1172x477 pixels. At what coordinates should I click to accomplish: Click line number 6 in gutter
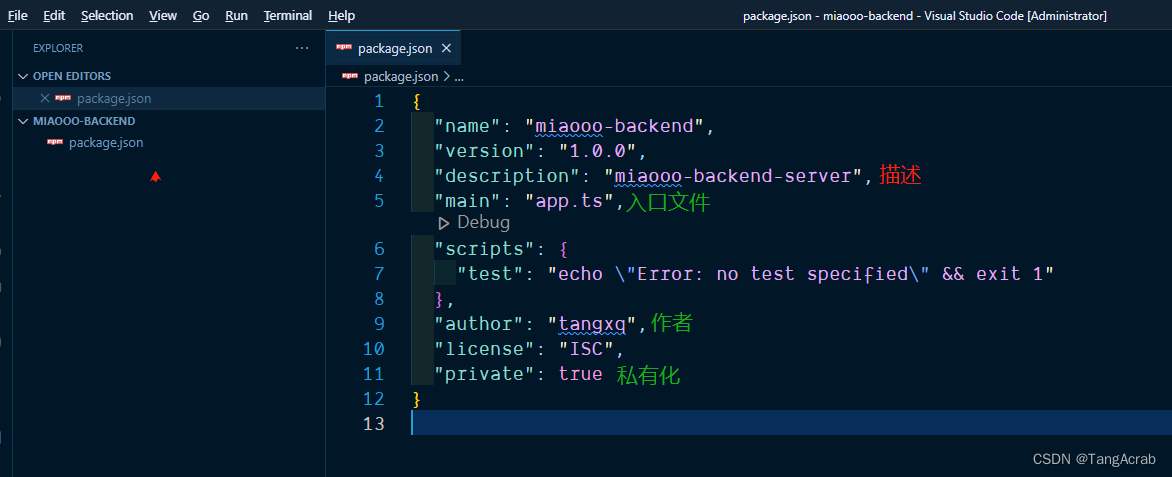point(378,249)
